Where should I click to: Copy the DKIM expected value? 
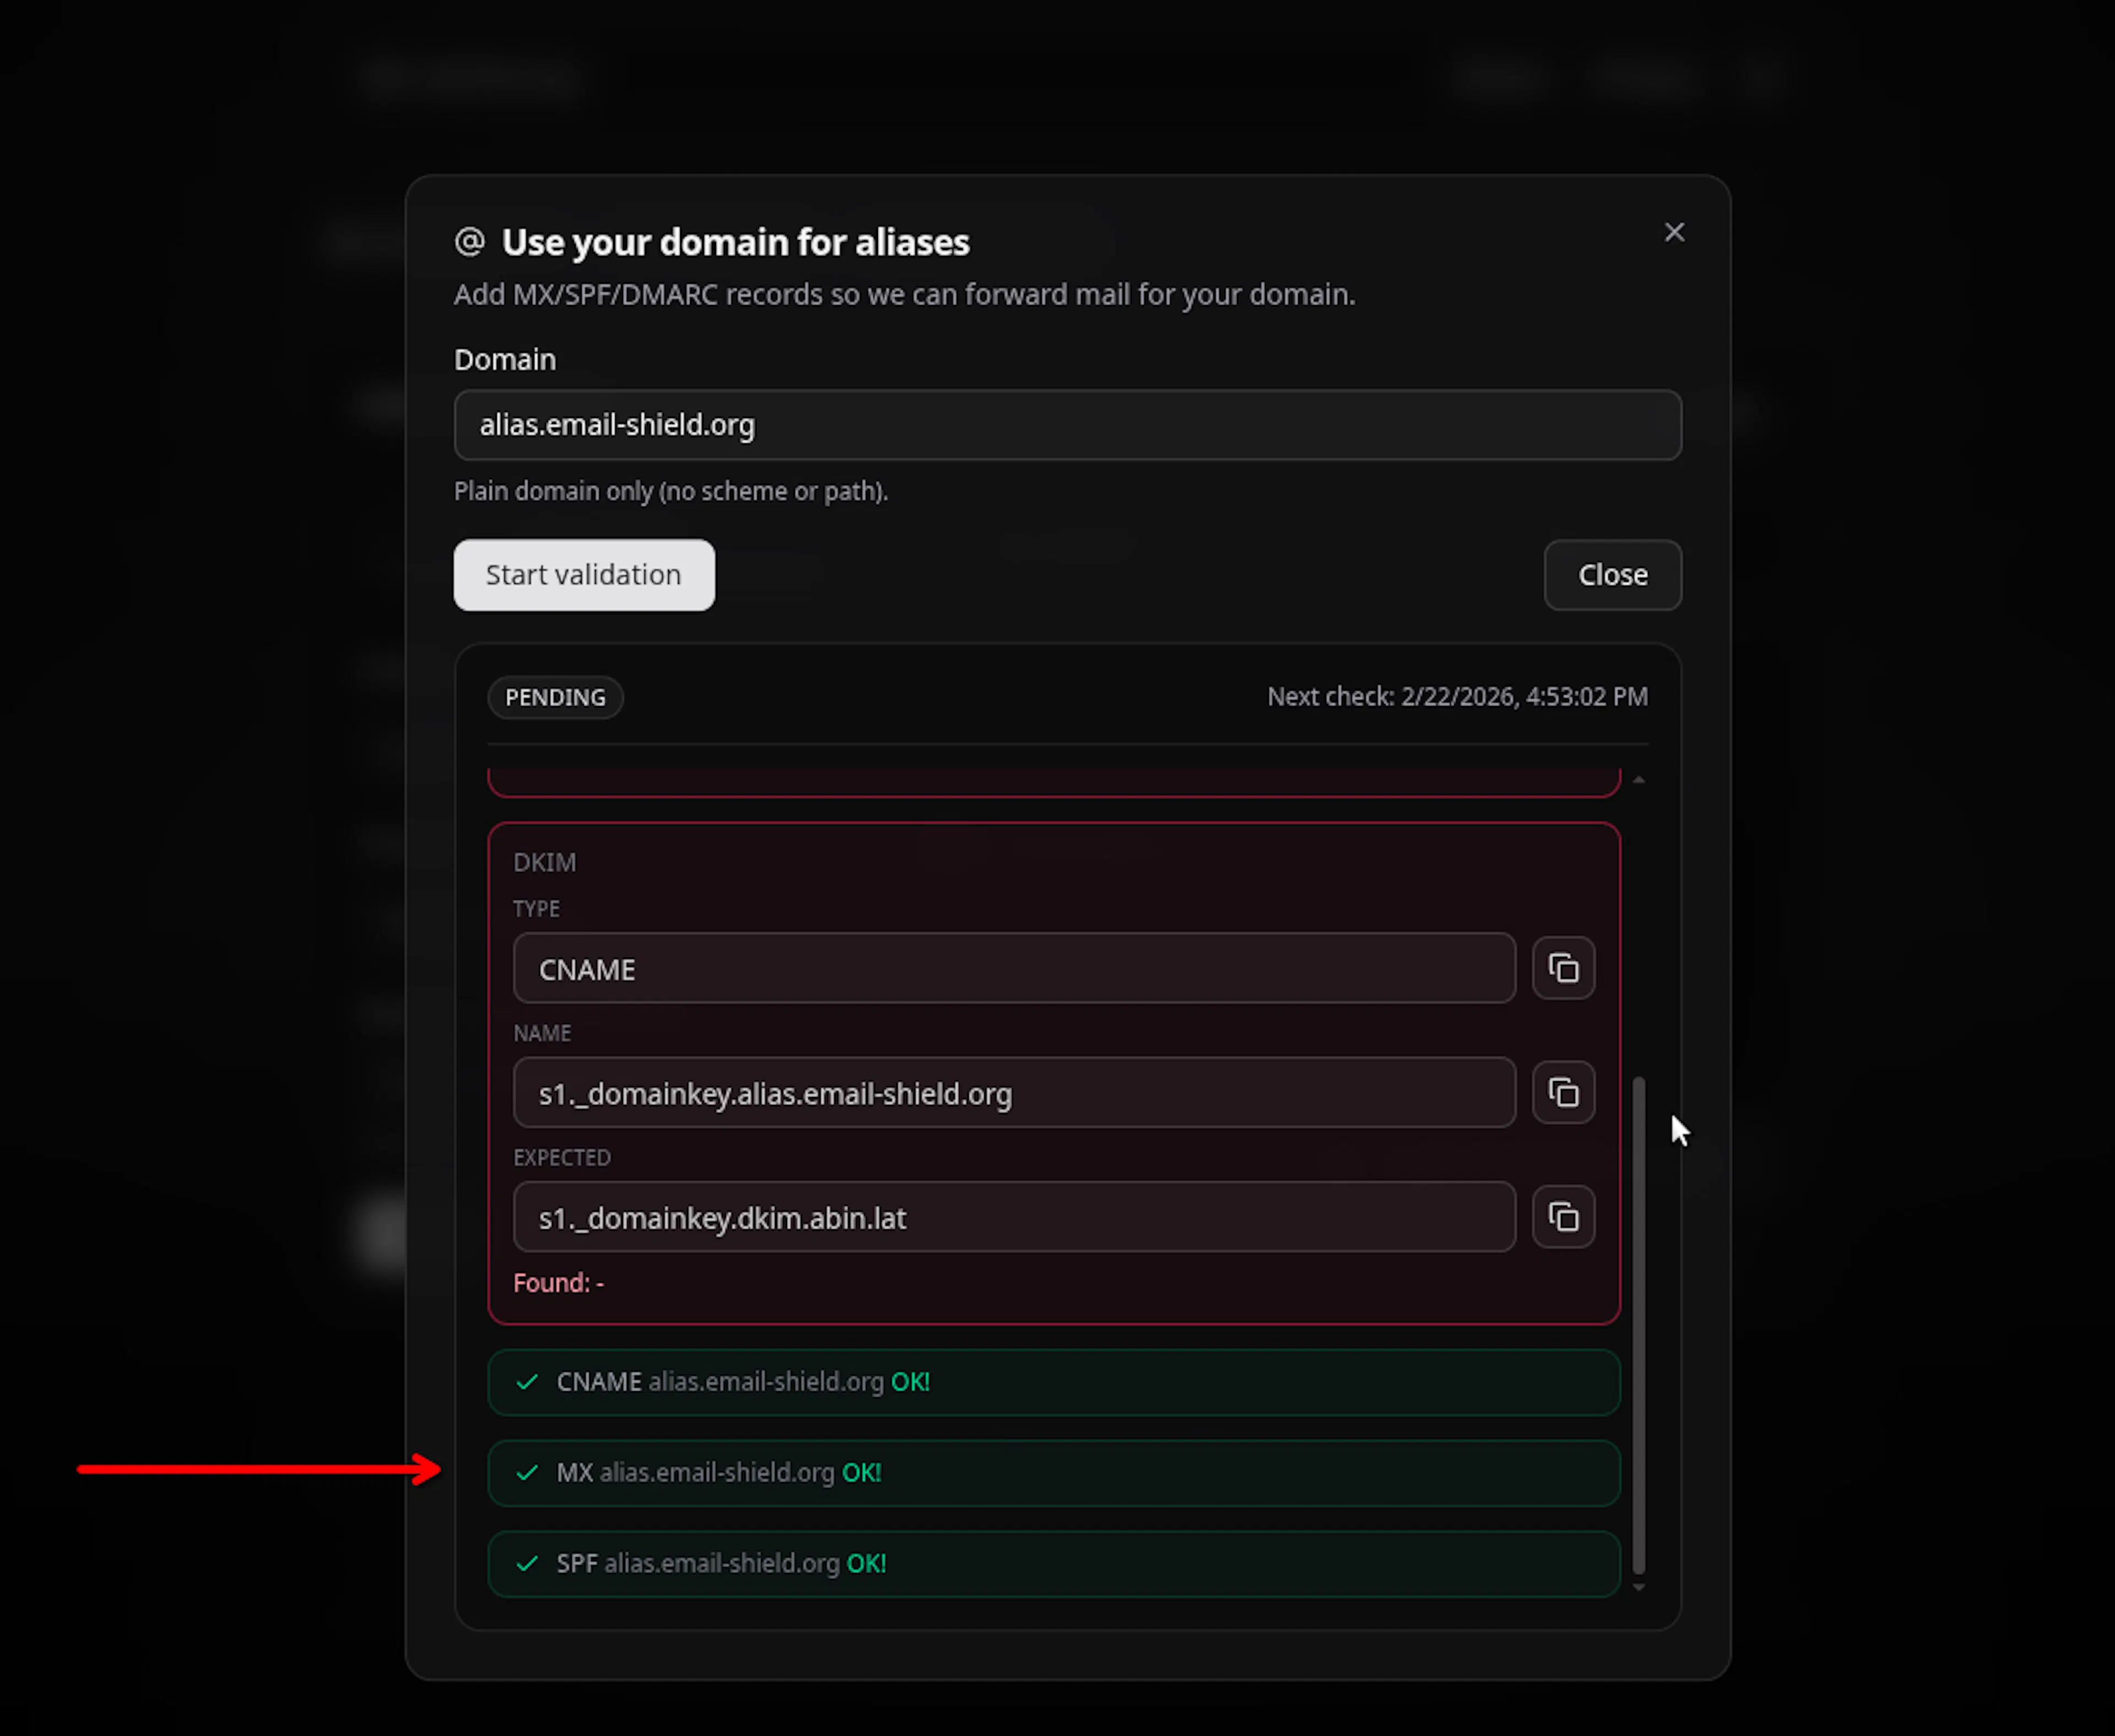click(1563, 1217)
